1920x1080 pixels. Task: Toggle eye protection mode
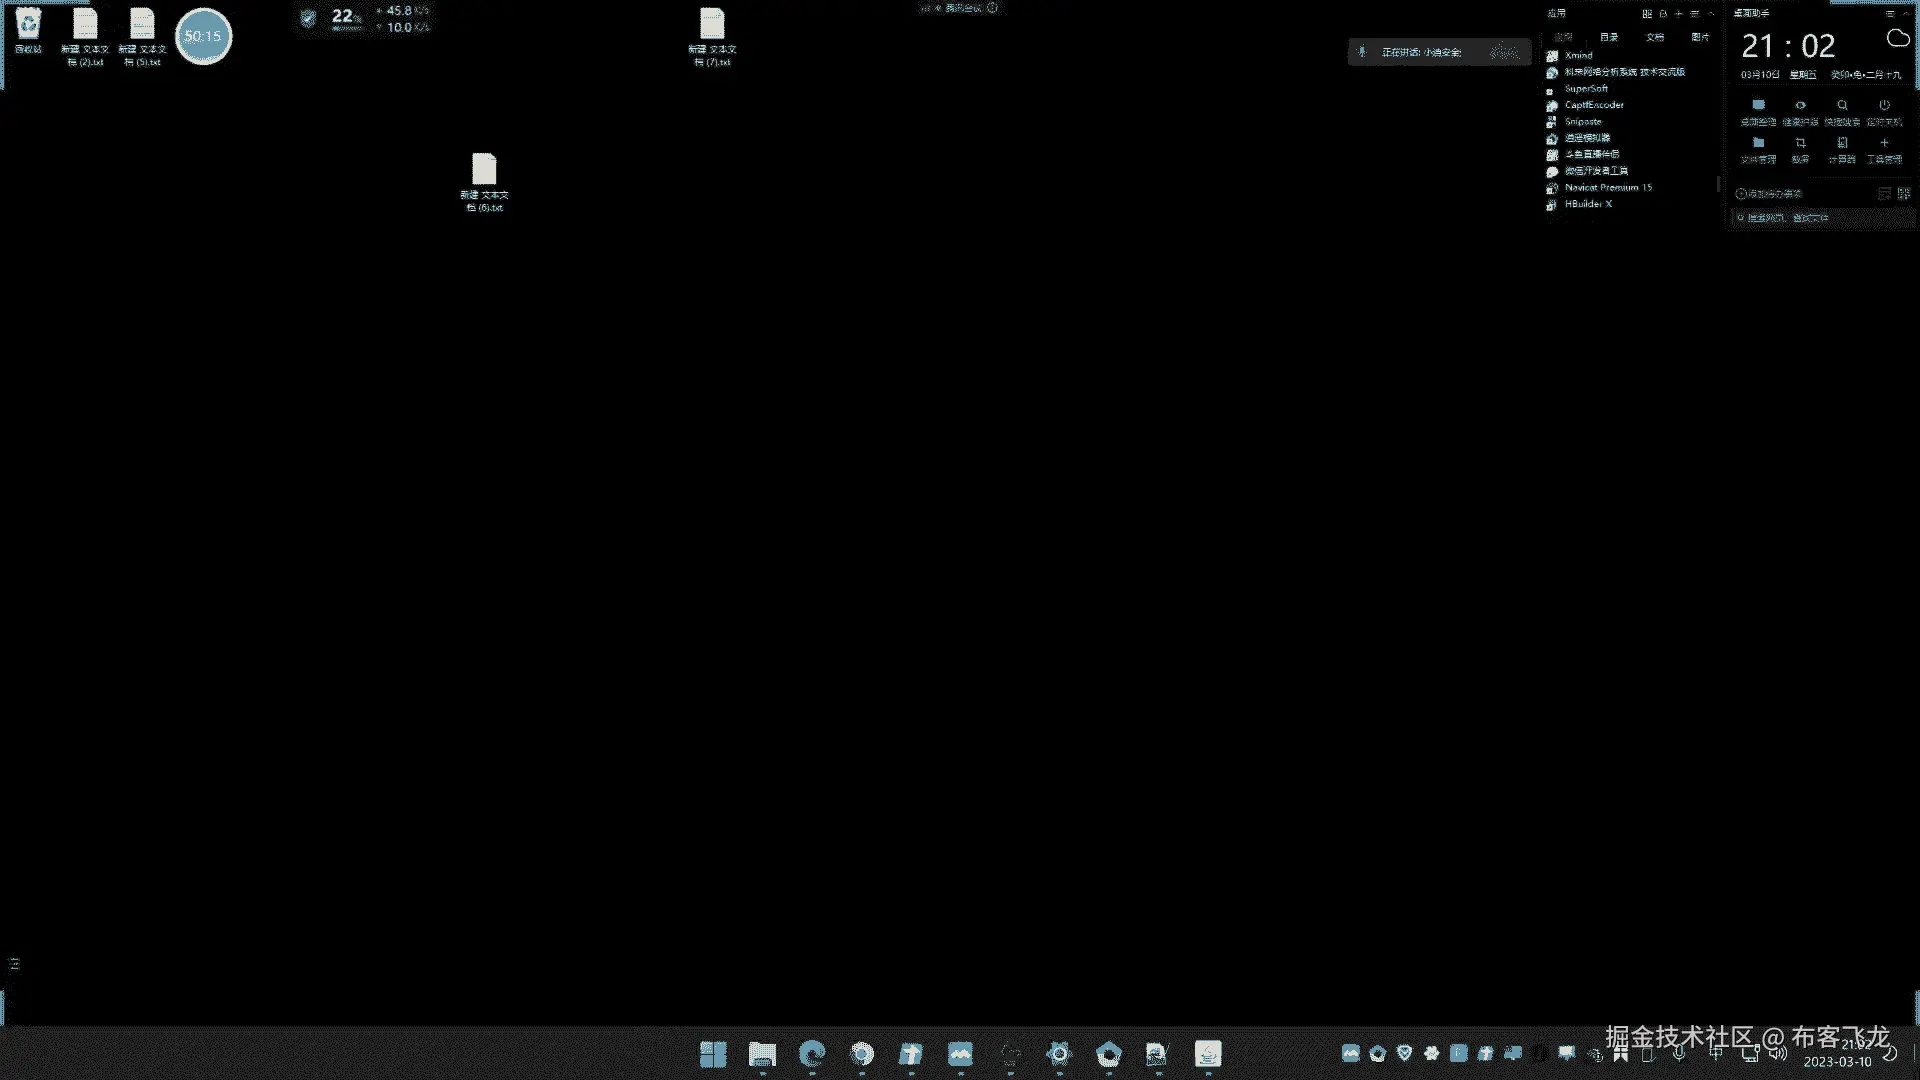click(x=1800, y=106)
